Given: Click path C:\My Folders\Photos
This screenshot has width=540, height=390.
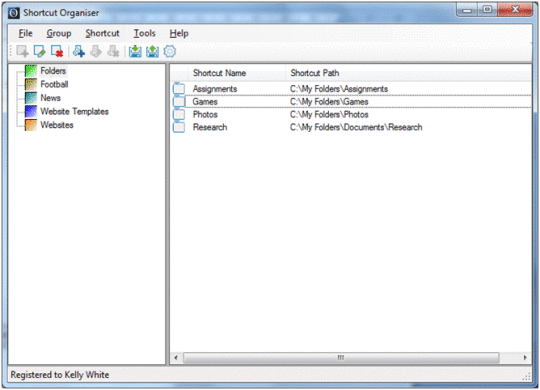Looking at the screenshot, I should point(329,114).
